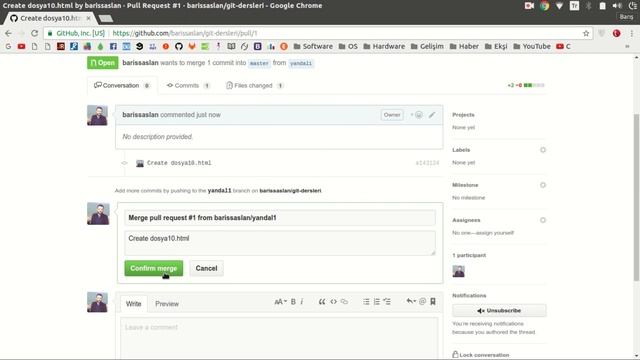Click the barissaslan/git-dersleri repository link
Viewport: 640px width, 360px height.
click(x=290, y=191)
